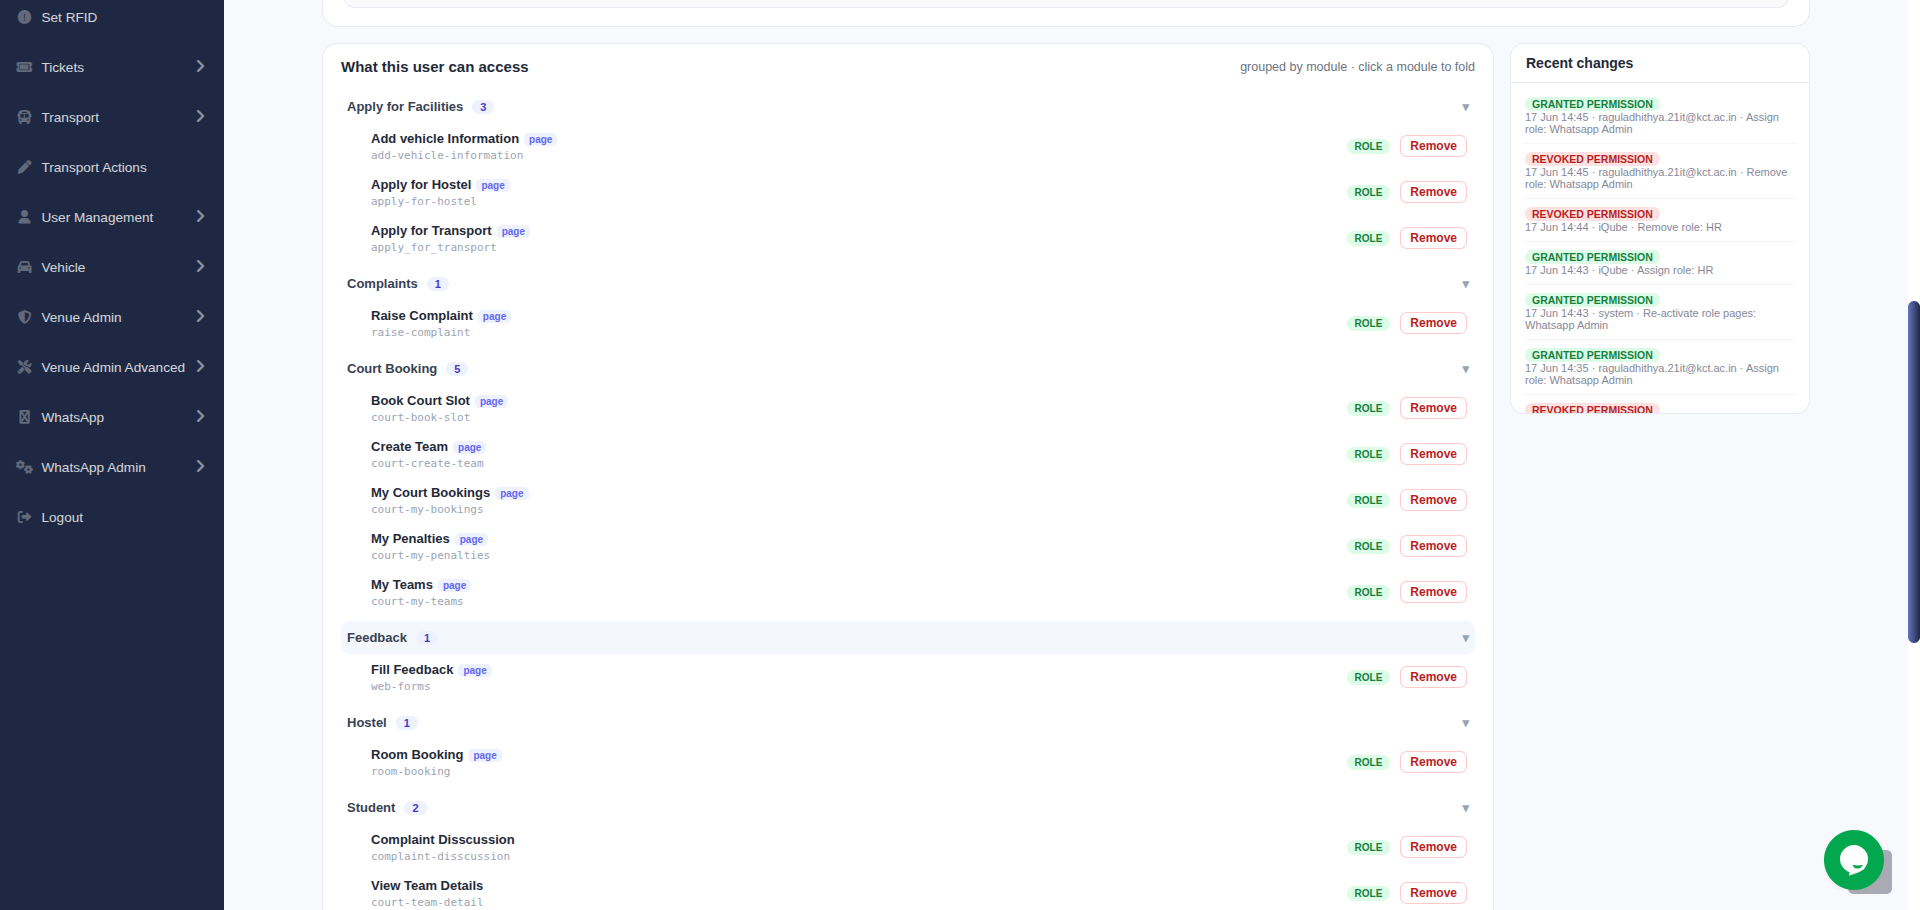This screenshot has width=1920, height=910.
Task: Click the Venue Admin shield icon
Action: tap(24, 317)
